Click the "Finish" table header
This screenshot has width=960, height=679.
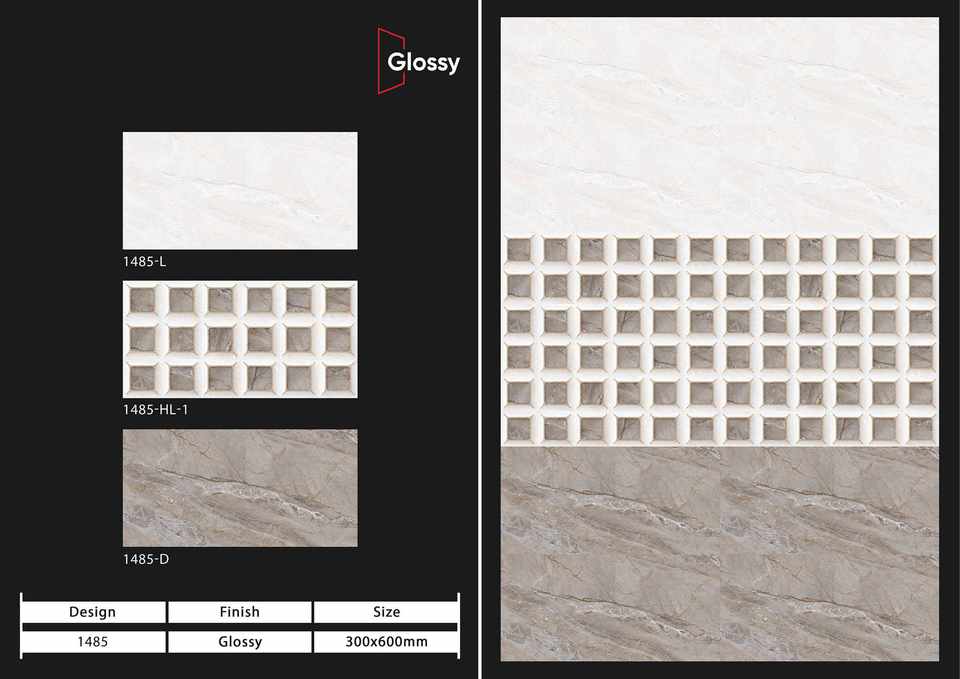click(x=239, y=612)
